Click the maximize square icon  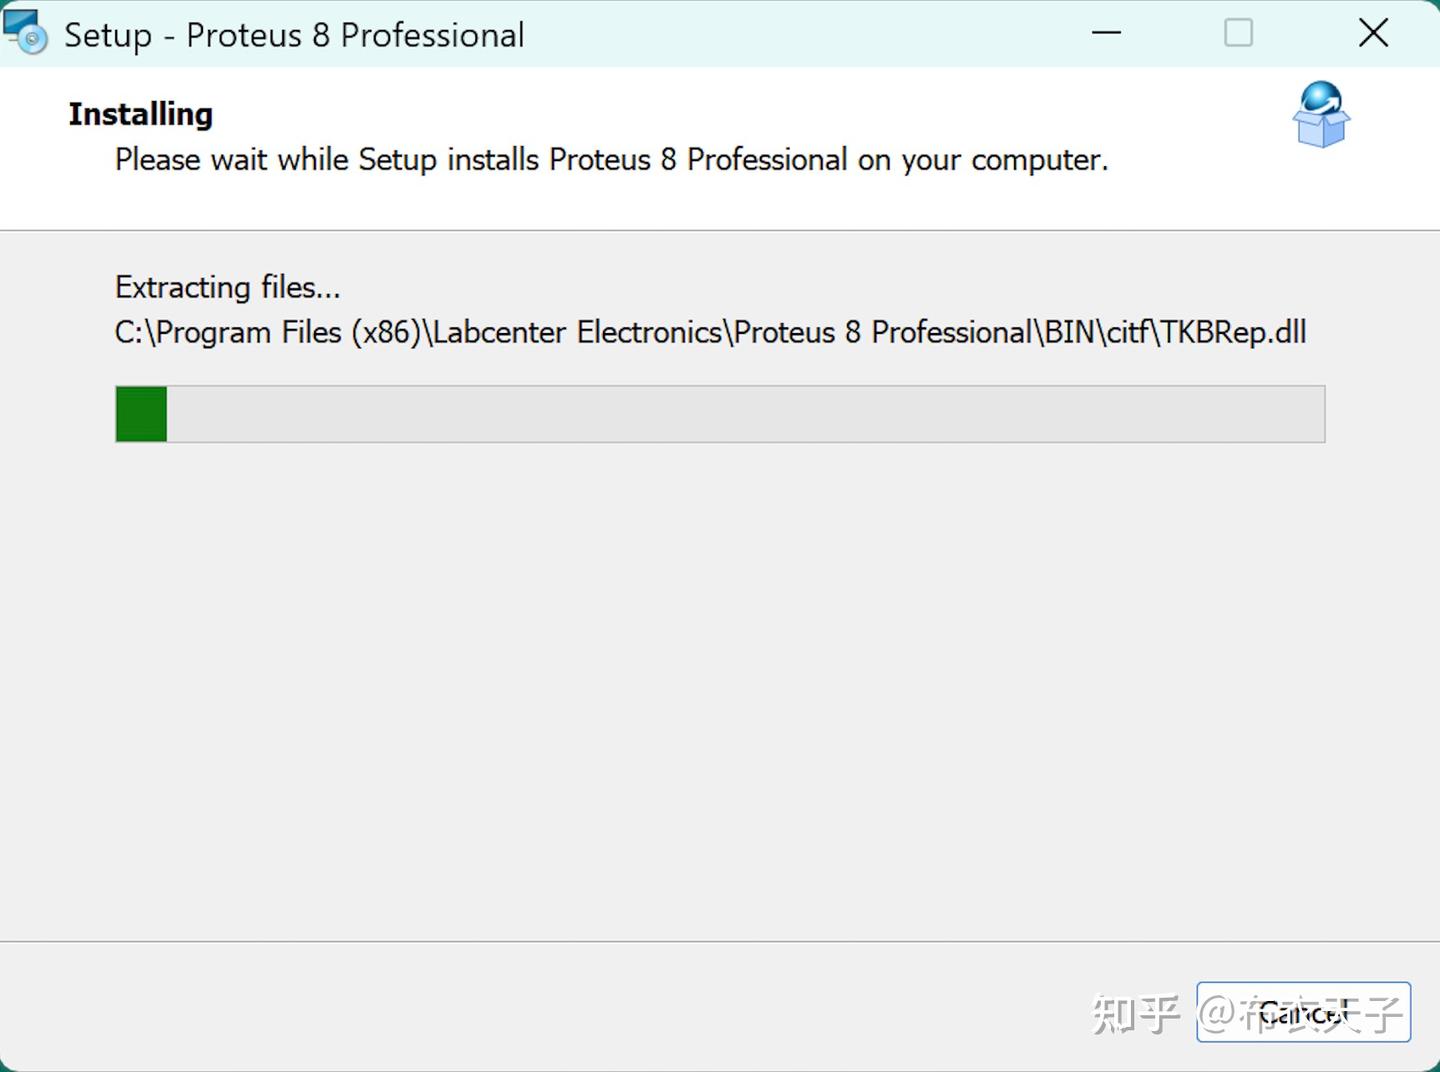pos(1238,33)
